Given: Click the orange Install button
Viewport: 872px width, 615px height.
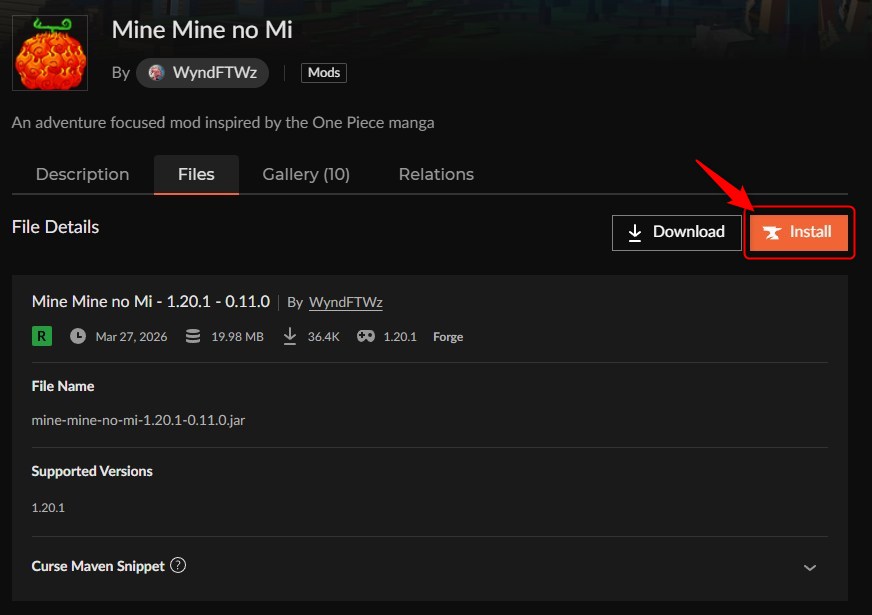Looking at the screenshot, I should click(x=799, y=232).
